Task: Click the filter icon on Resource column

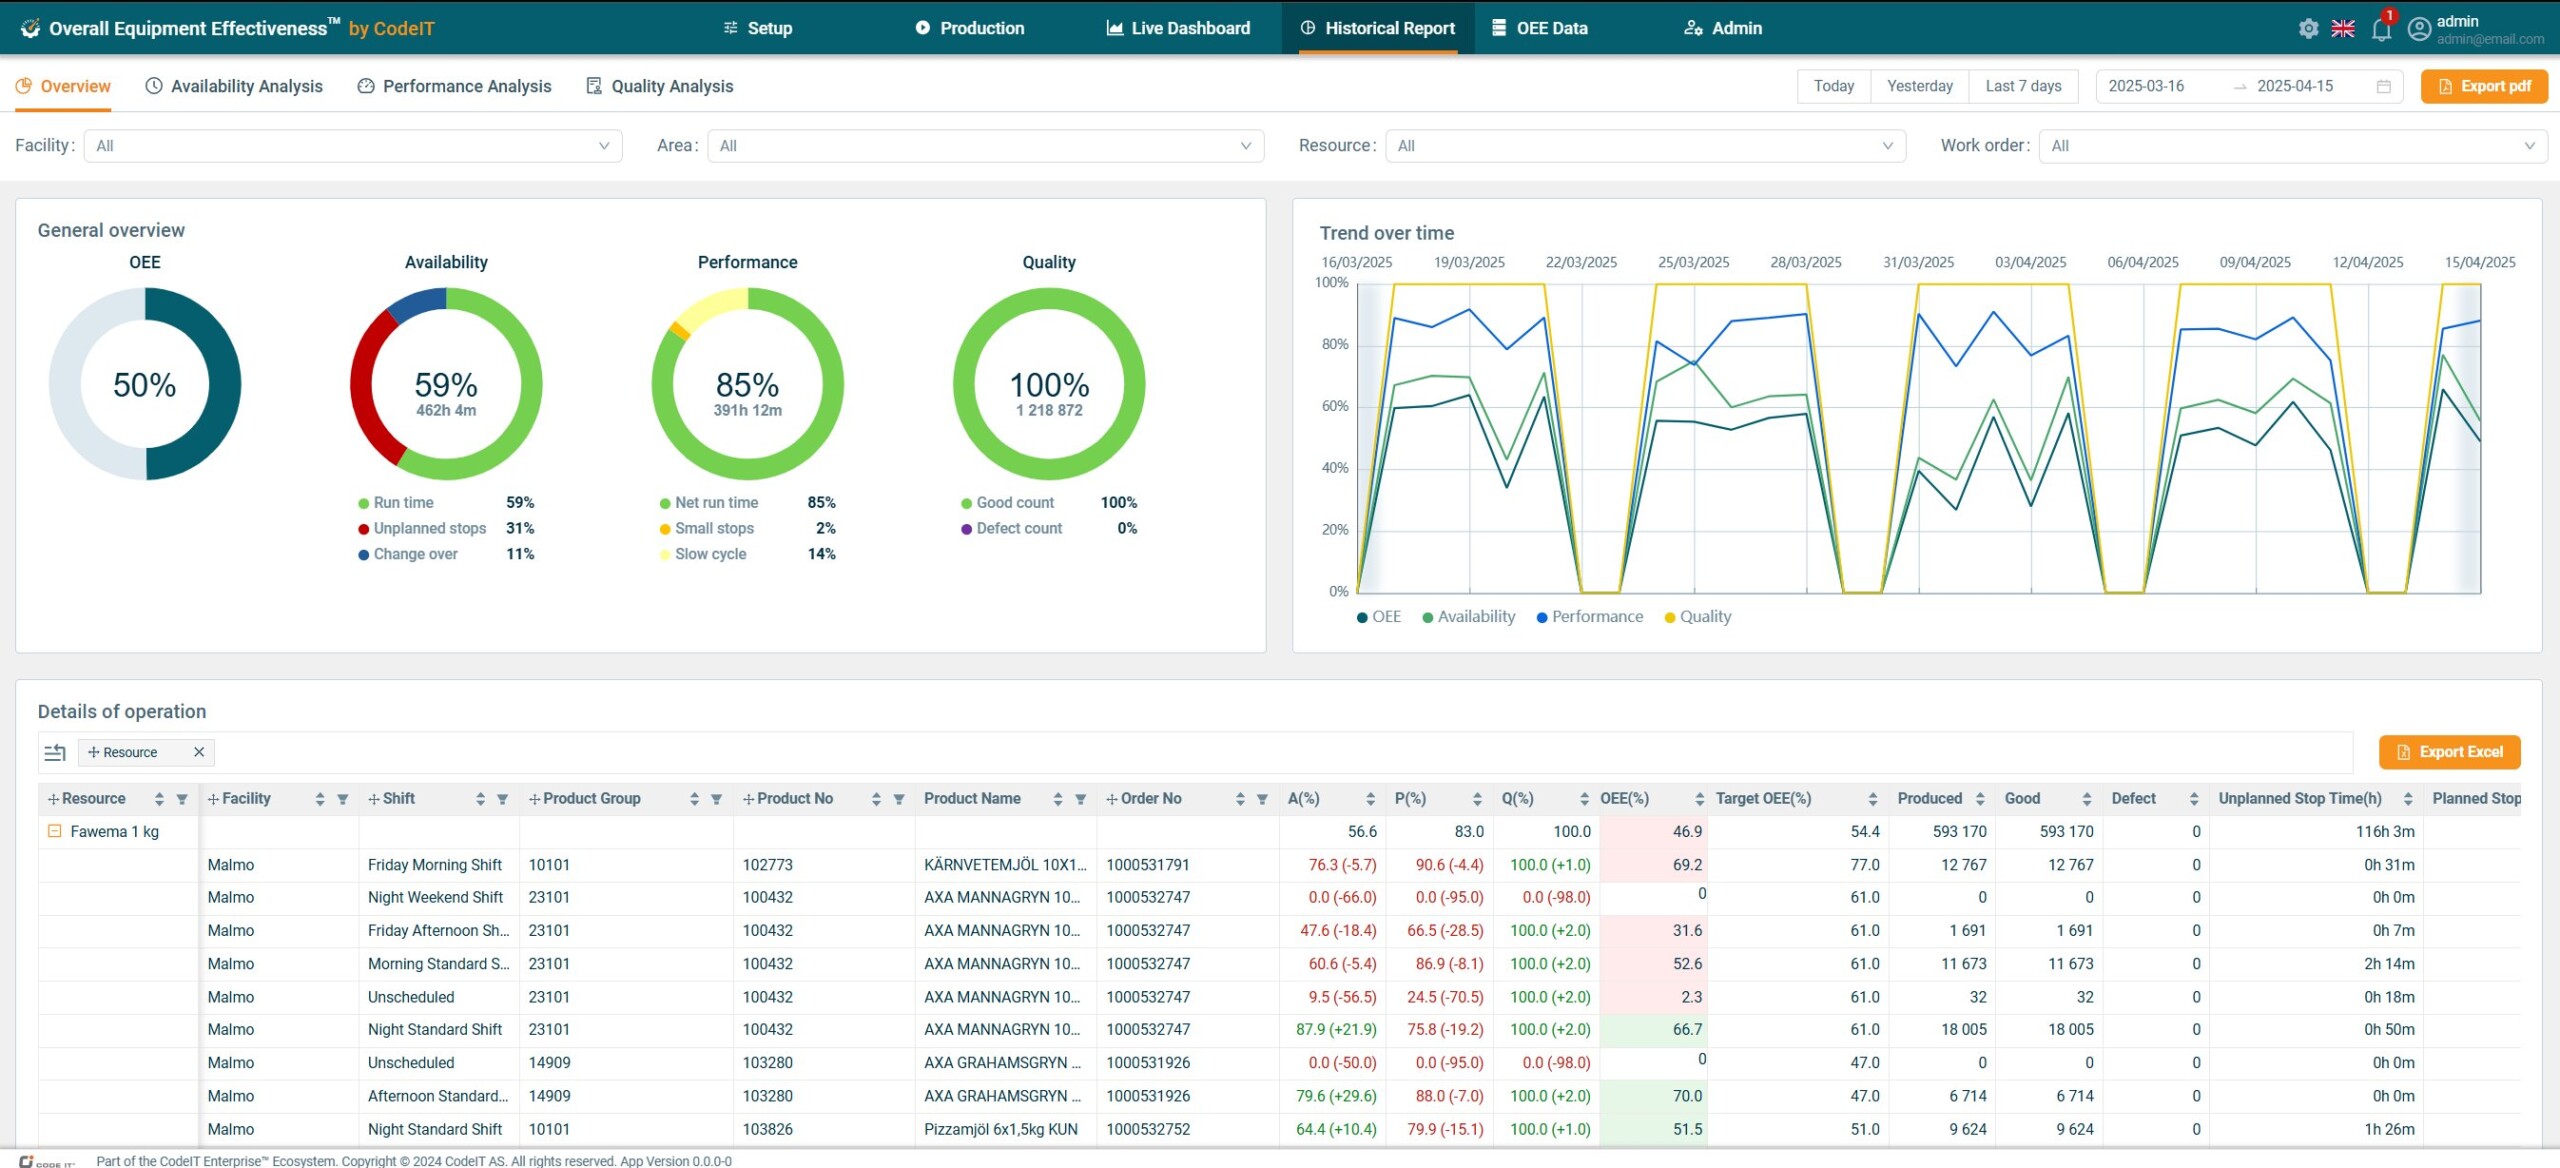Action: click(x=182, y=799)
